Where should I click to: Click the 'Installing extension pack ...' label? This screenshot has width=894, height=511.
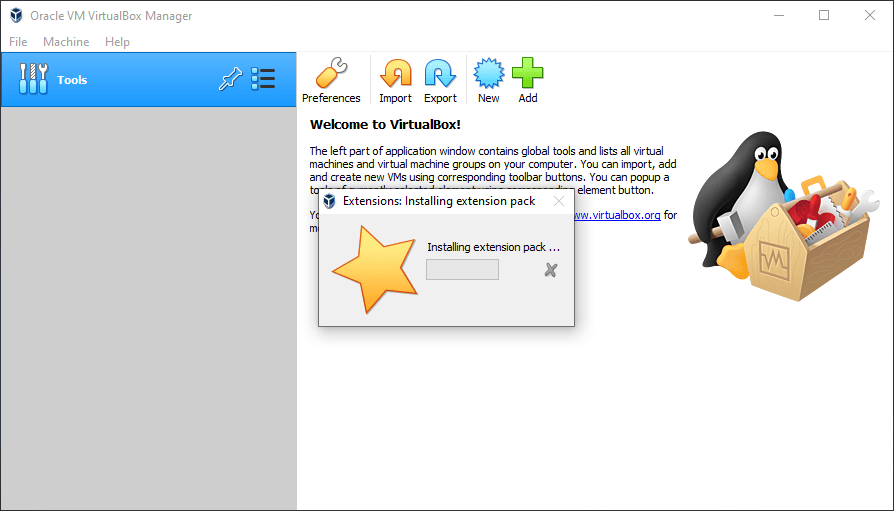tap(493, 247)
